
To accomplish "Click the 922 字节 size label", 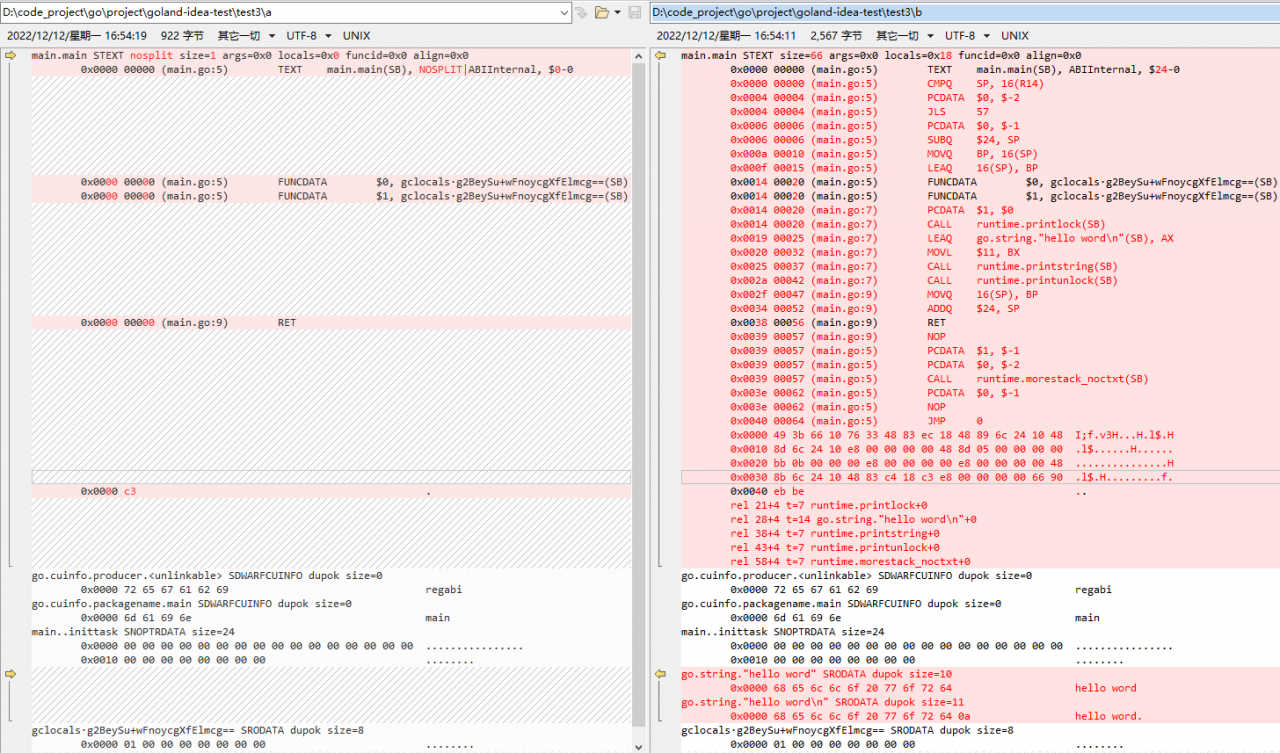I will pos(182,35).
